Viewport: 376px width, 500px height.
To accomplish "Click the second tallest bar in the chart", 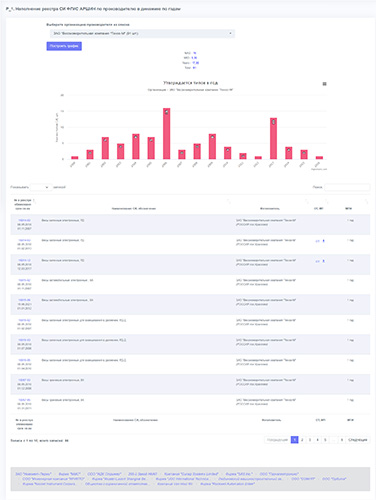I will coord(273,138).
